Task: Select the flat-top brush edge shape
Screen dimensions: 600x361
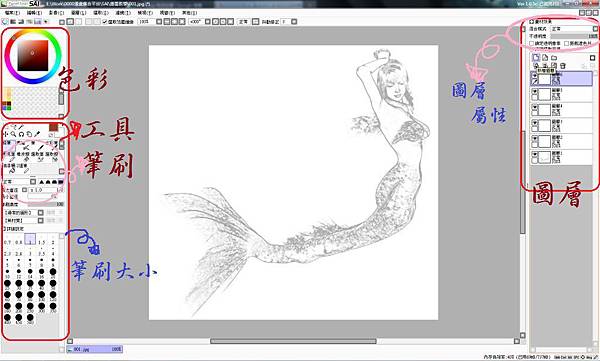Action: [x=60, y=181]
